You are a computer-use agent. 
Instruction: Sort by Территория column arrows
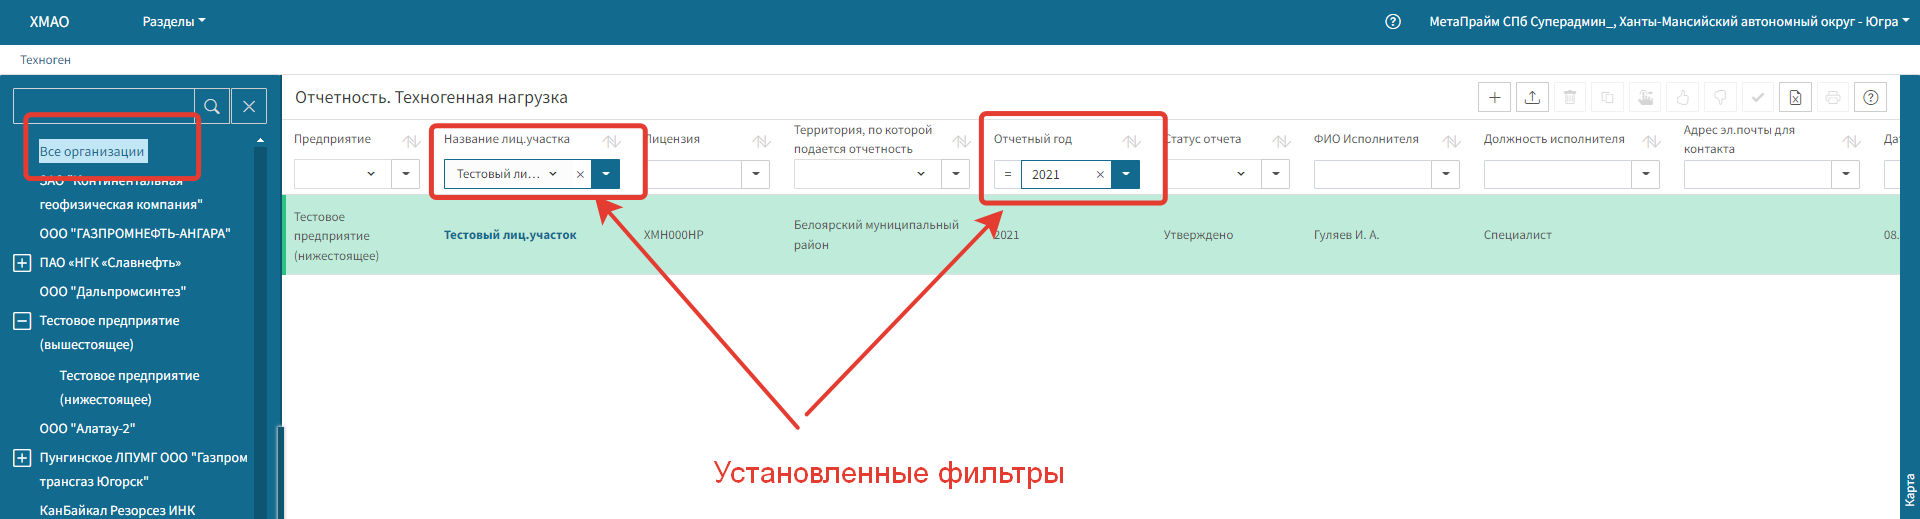[961, 141]
